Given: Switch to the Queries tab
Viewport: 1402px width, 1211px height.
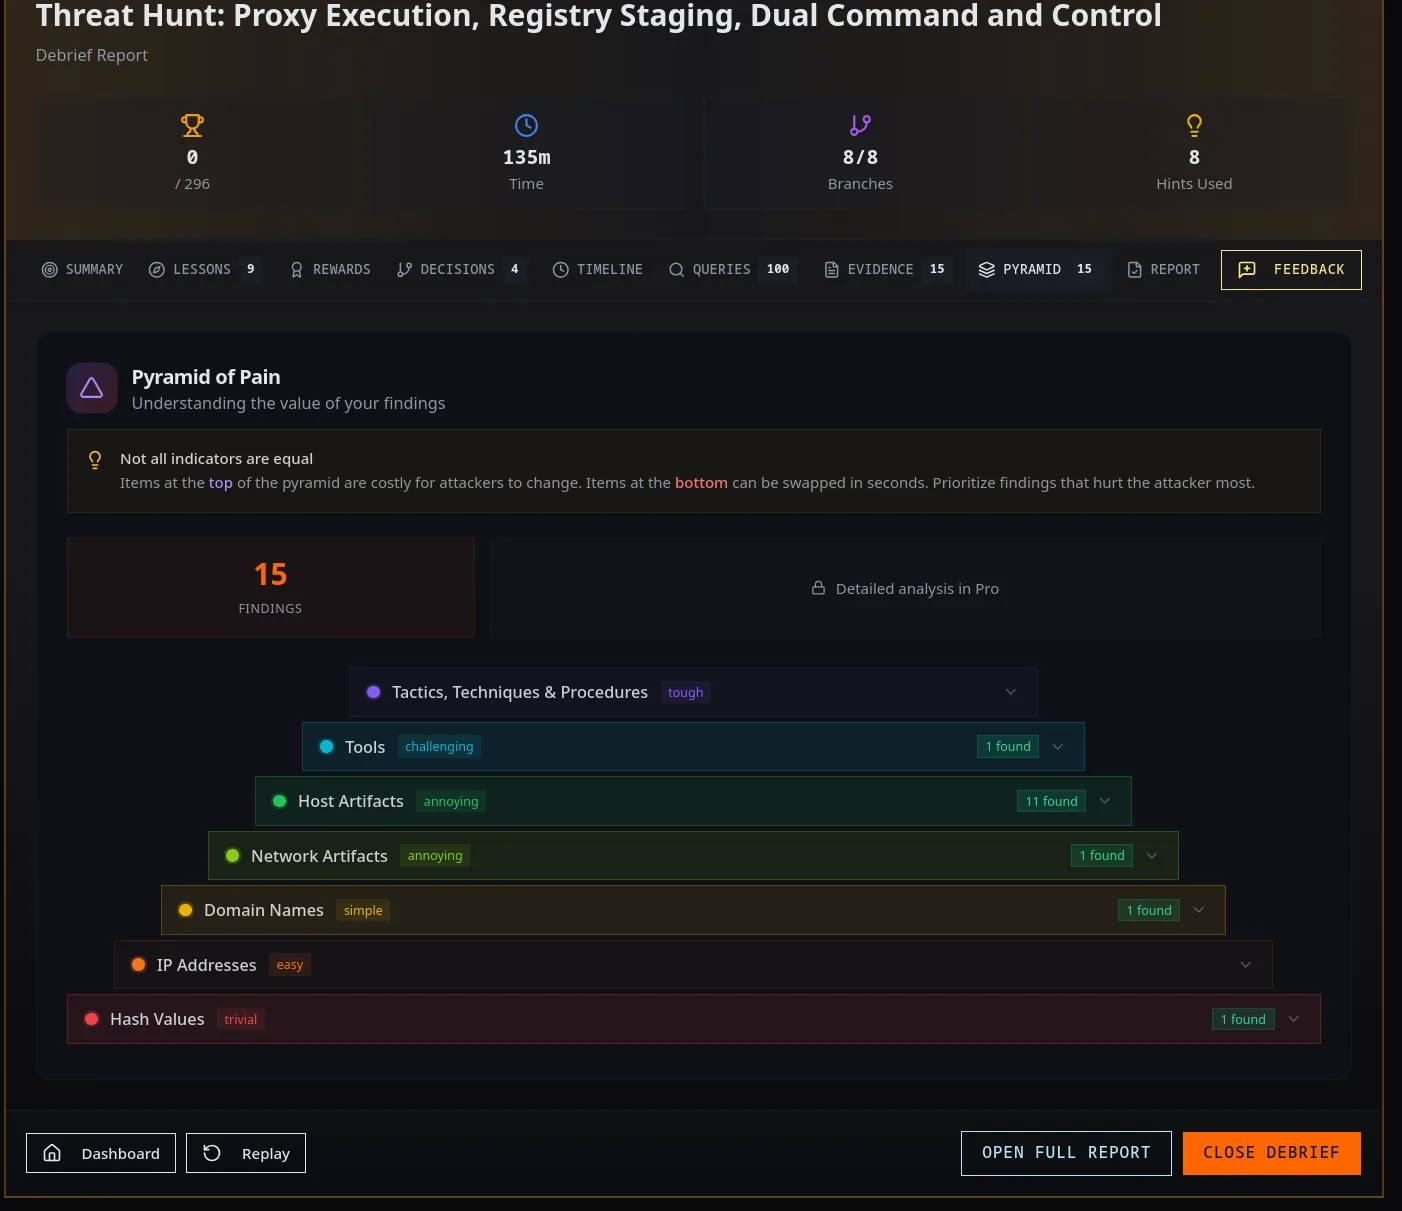Looking at the screenshot, I should click(x=731, y=270).
